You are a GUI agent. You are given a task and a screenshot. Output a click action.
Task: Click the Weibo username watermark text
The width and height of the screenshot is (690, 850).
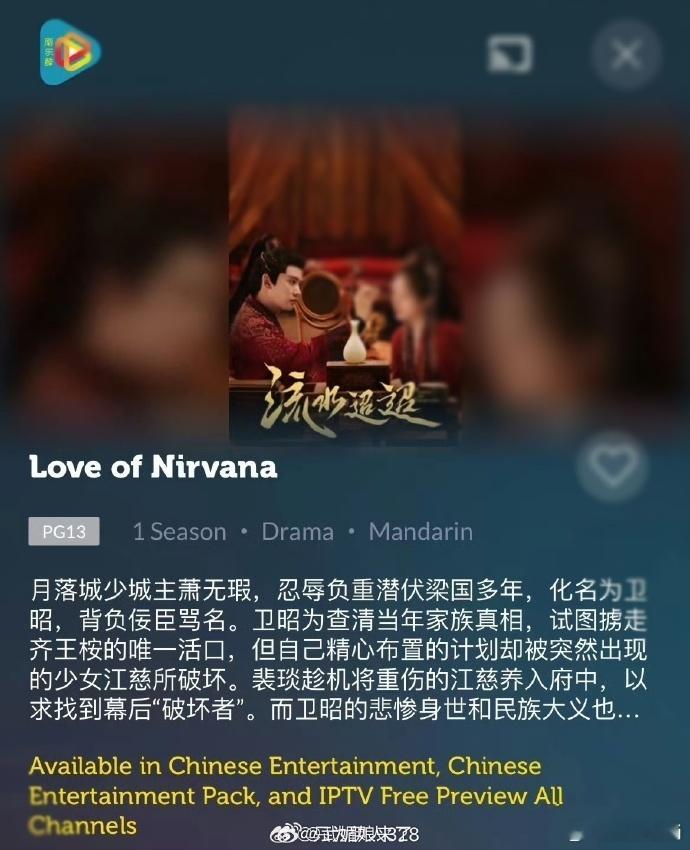[360, 834]
